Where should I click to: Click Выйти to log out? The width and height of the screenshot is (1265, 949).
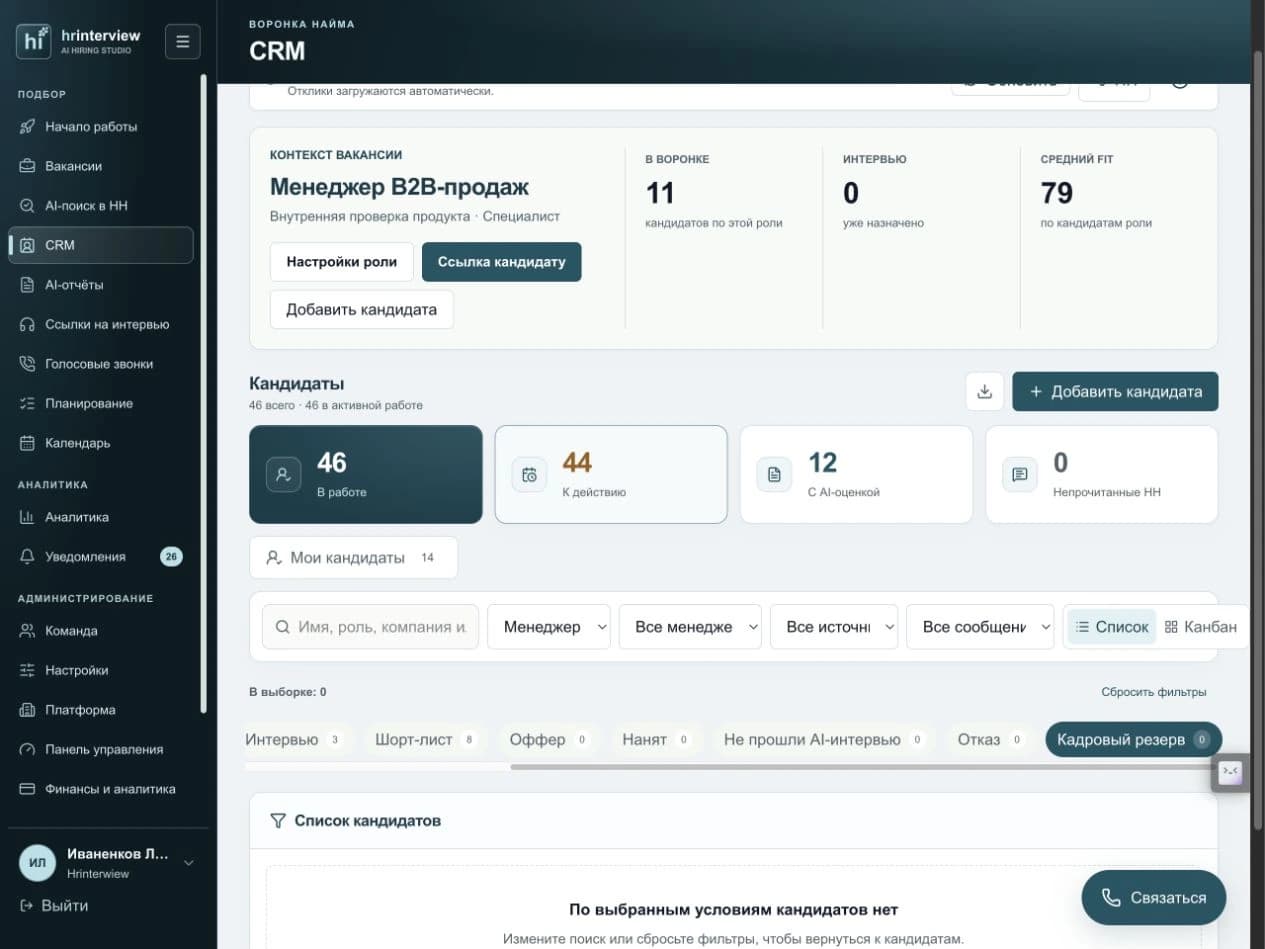click(54, 906)
